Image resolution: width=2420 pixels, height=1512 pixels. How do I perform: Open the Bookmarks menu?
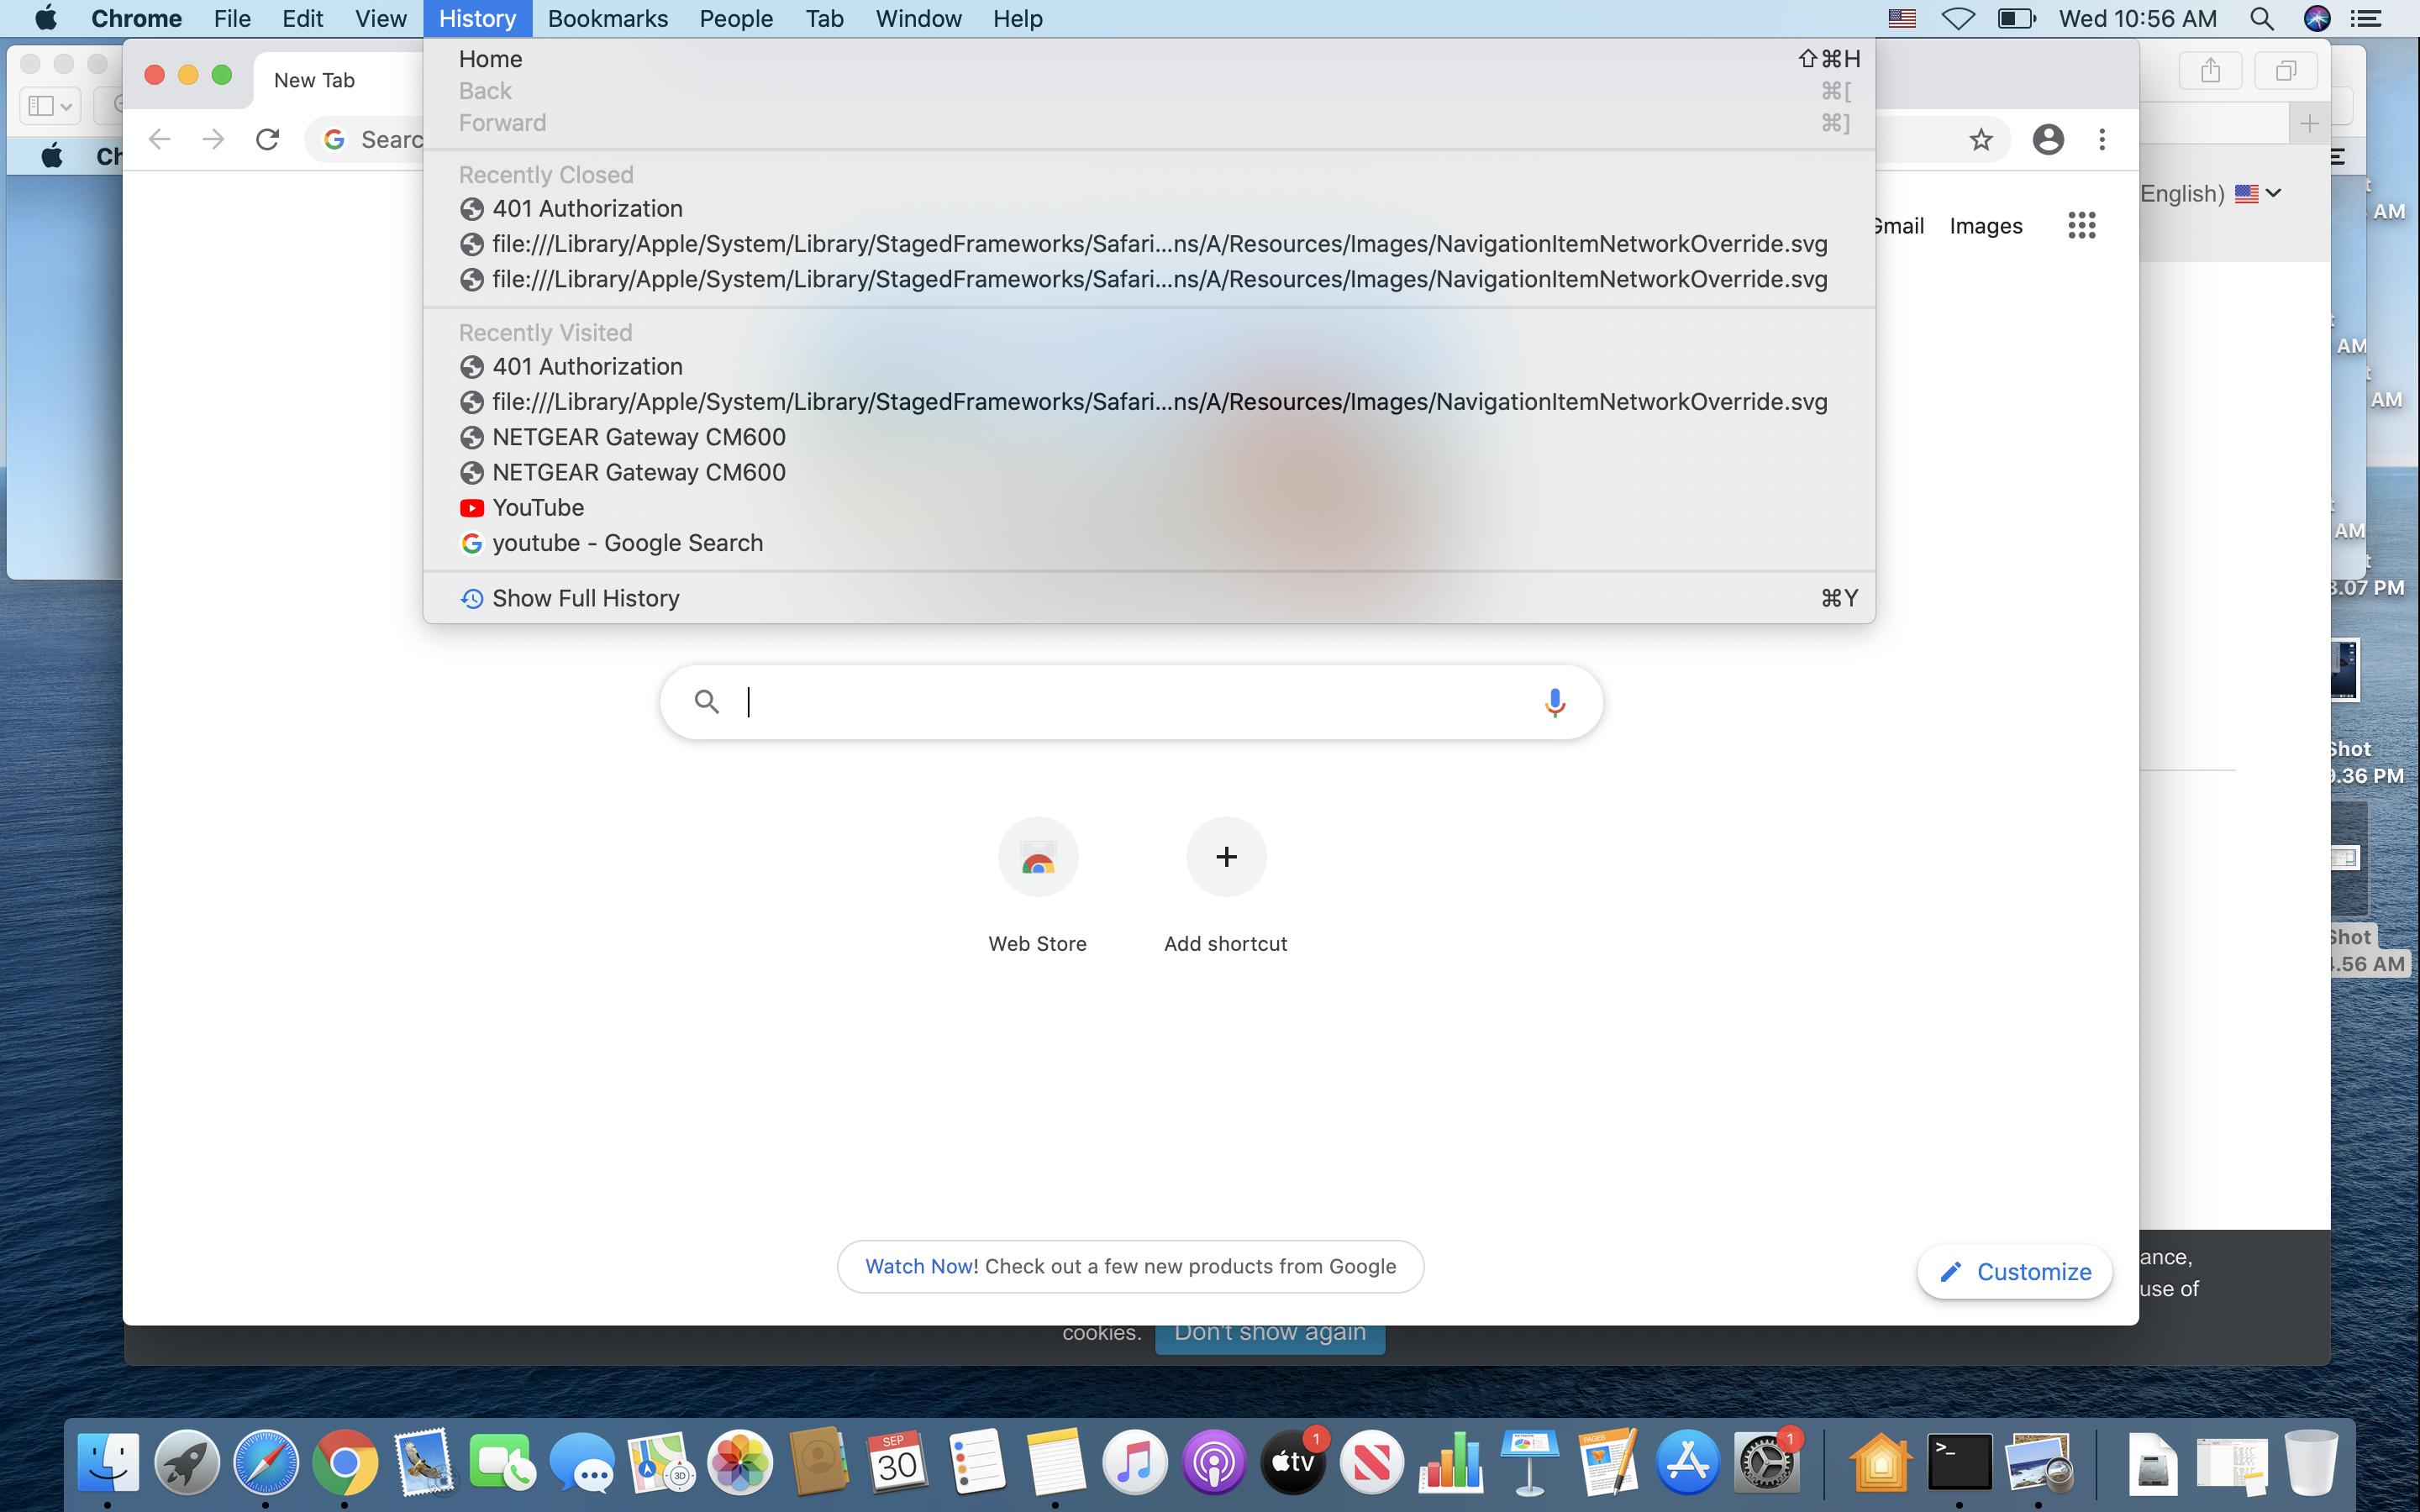607,19
